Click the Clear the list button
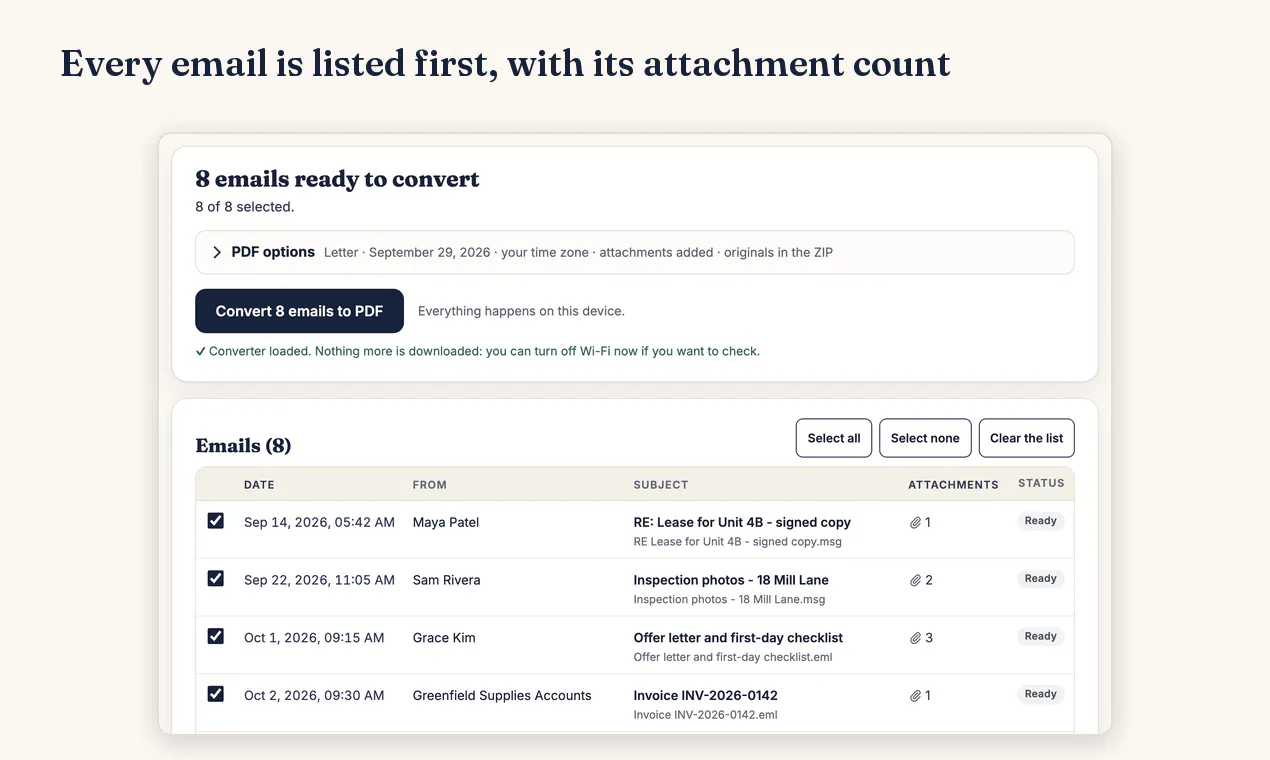This screenshot has height=760, width=1270. tap(1027, 438)
